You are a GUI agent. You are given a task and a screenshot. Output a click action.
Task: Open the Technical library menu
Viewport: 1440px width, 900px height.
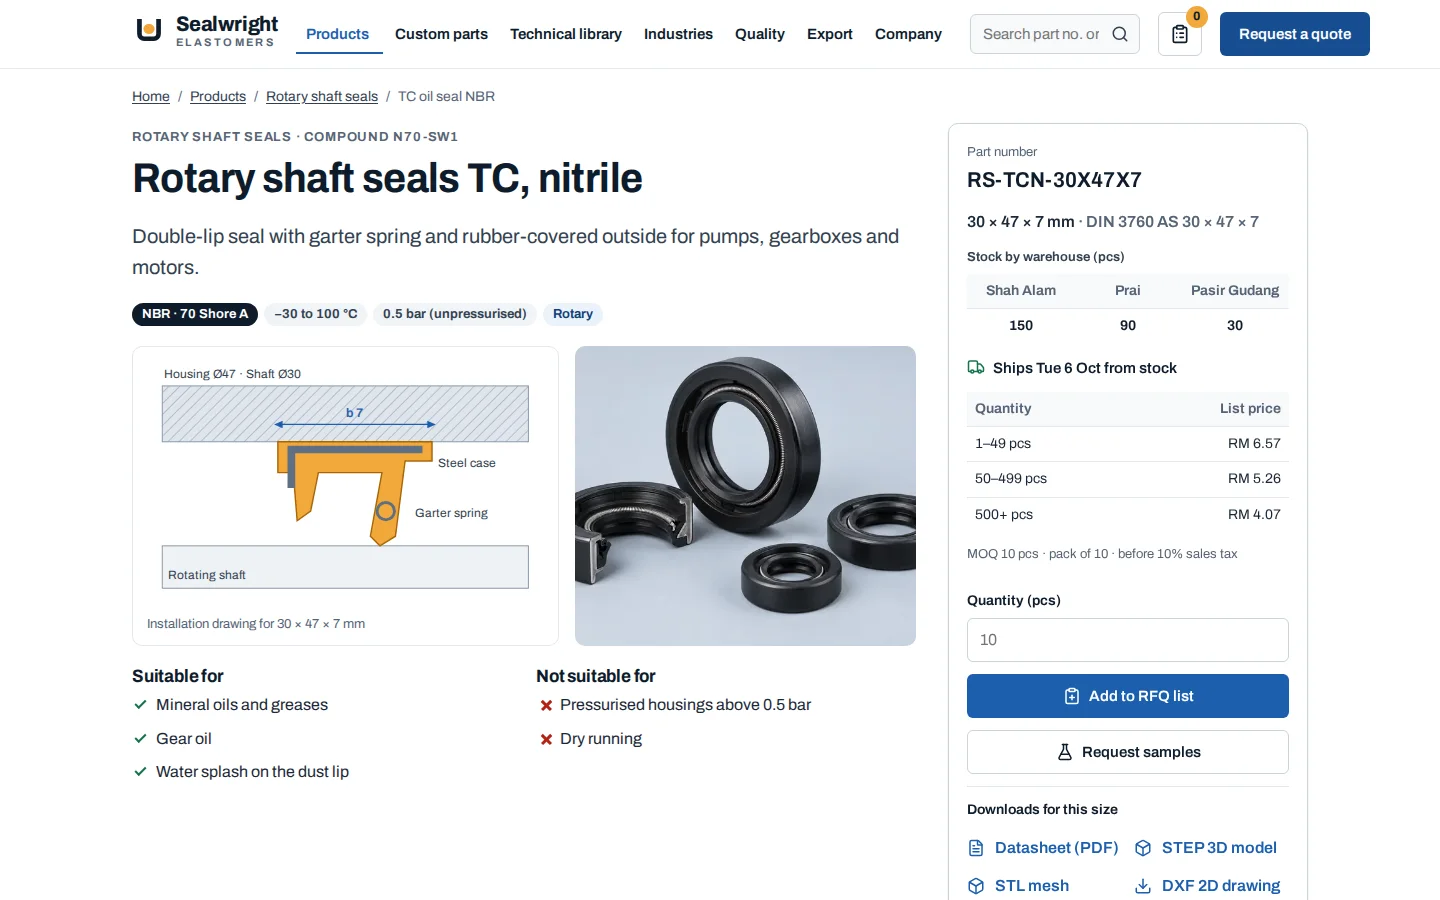coord(566,34)
